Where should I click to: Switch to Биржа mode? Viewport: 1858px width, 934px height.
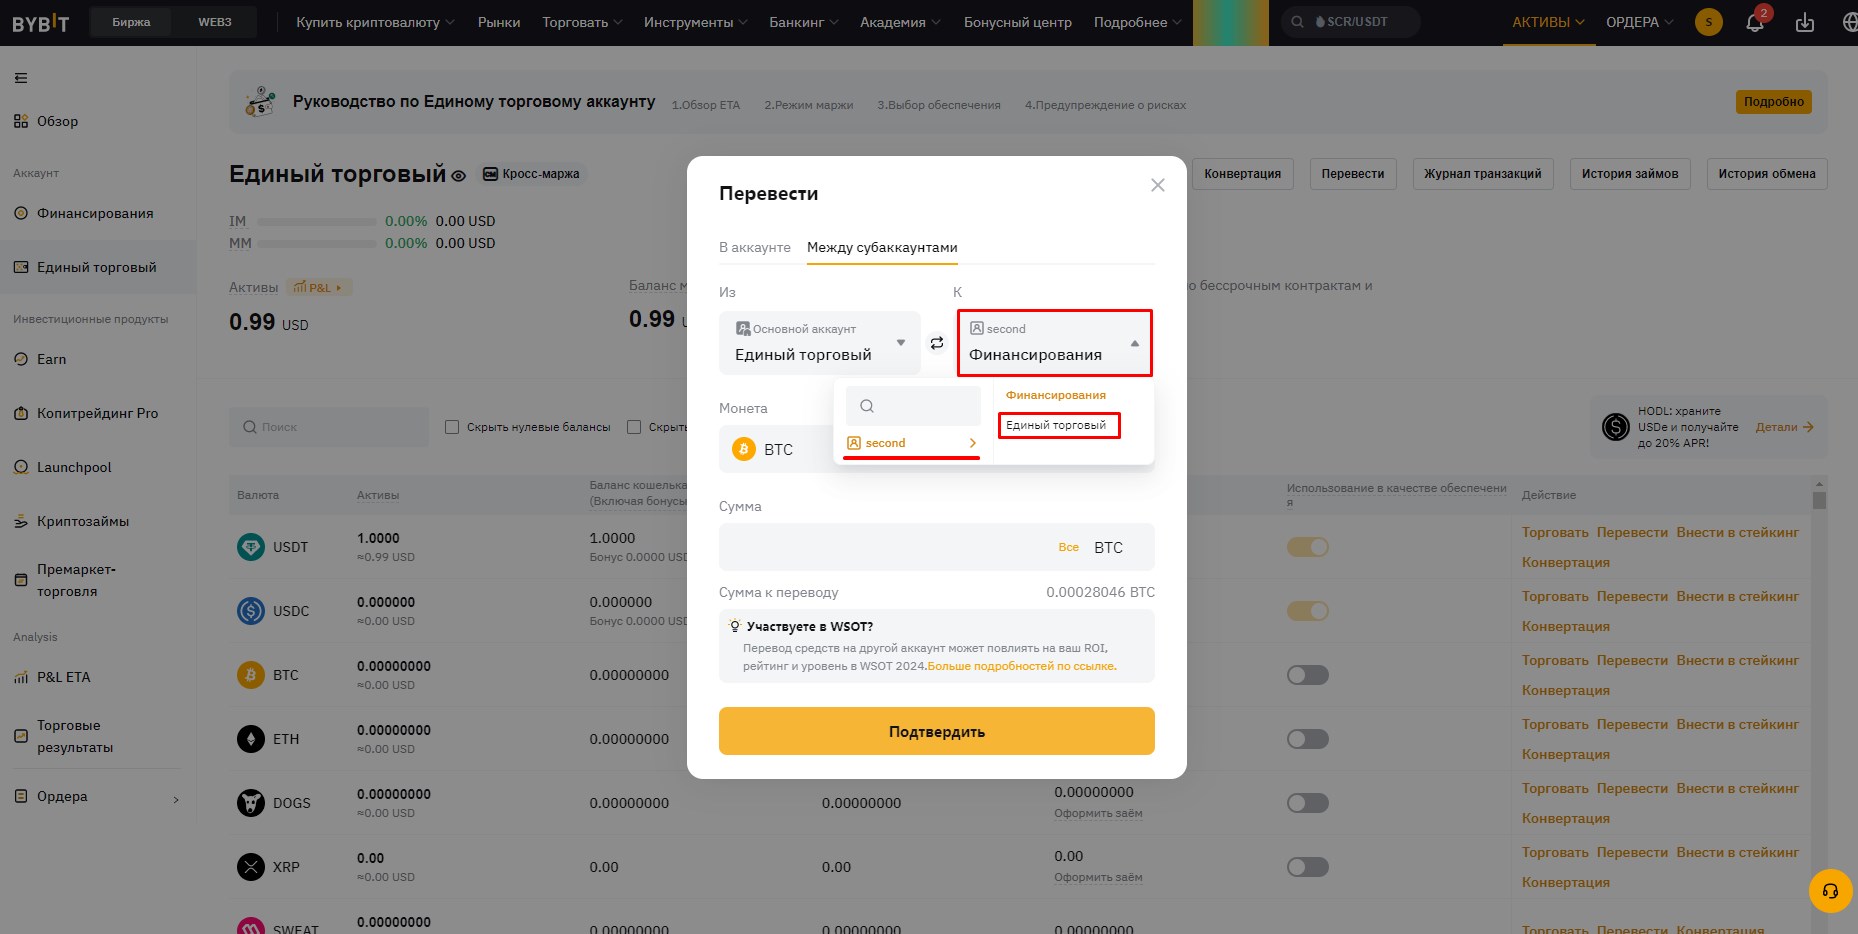pos(131,22)
